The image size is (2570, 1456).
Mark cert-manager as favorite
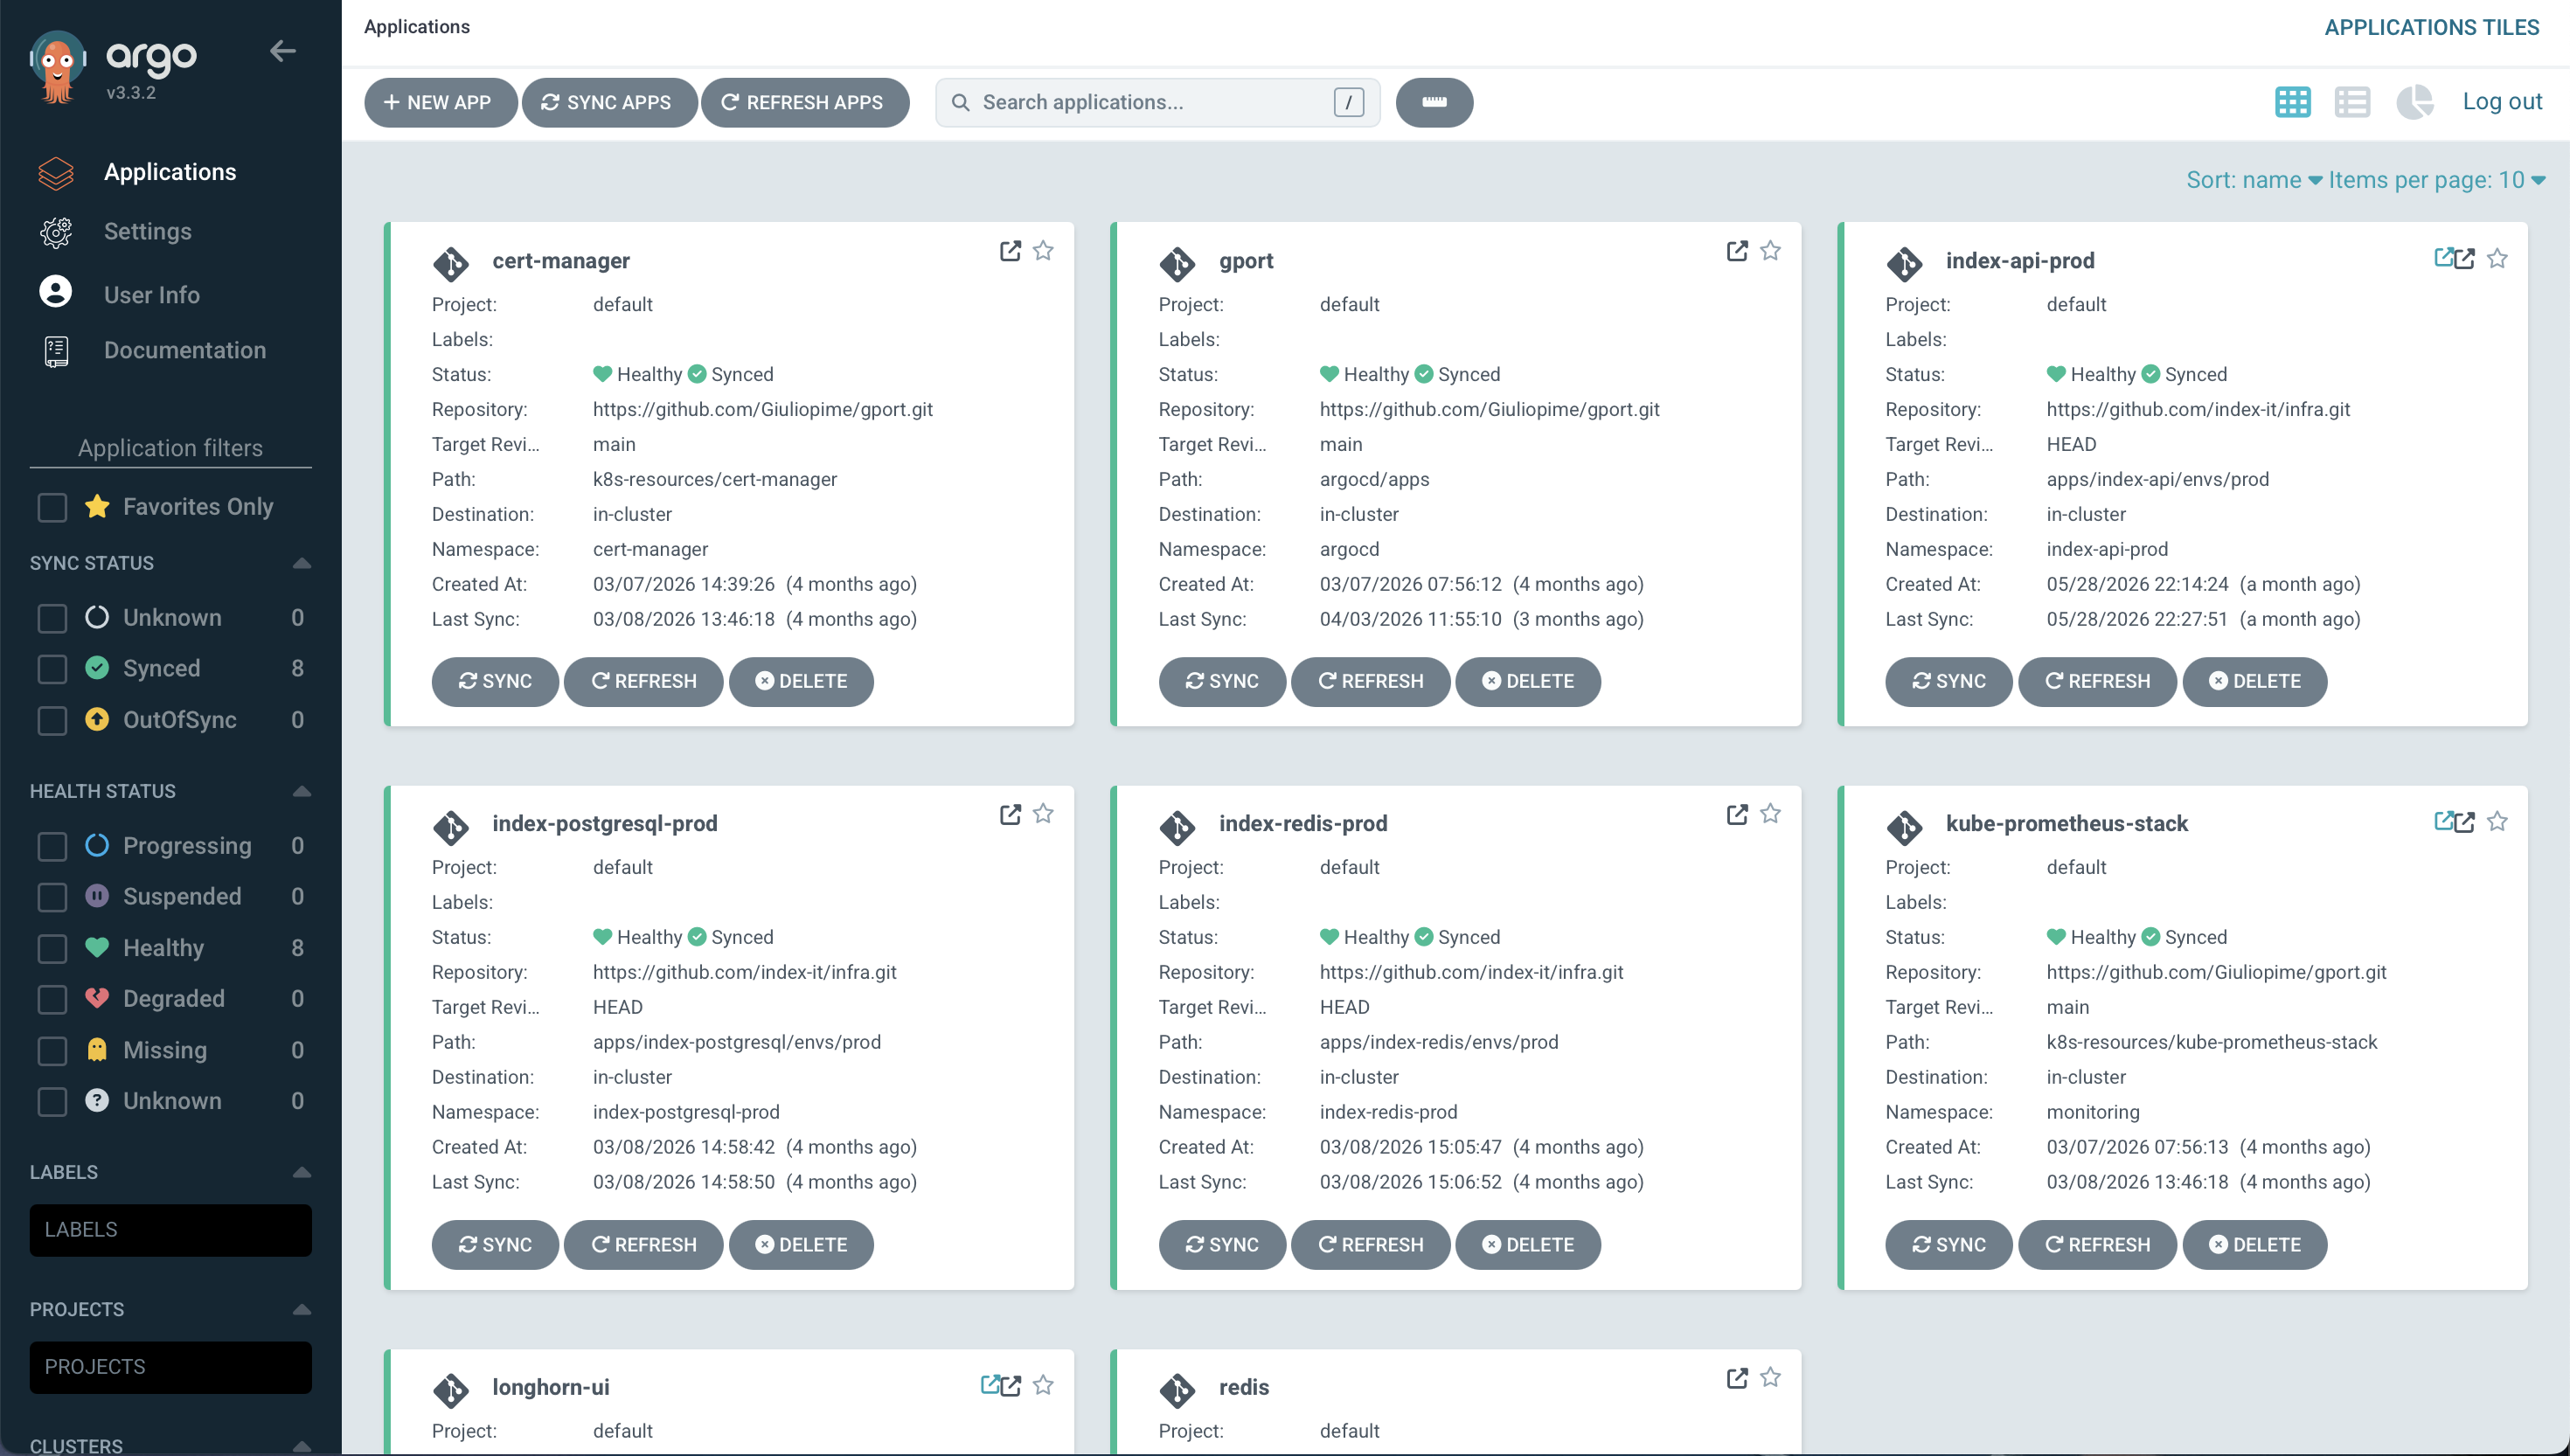point(1043,251)
